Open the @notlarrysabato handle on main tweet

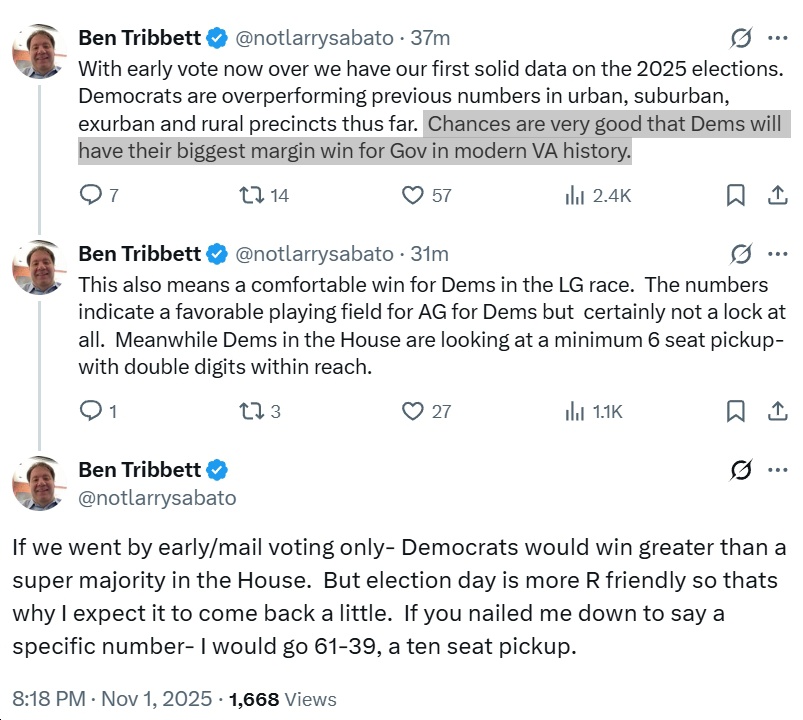pos(157,497)
